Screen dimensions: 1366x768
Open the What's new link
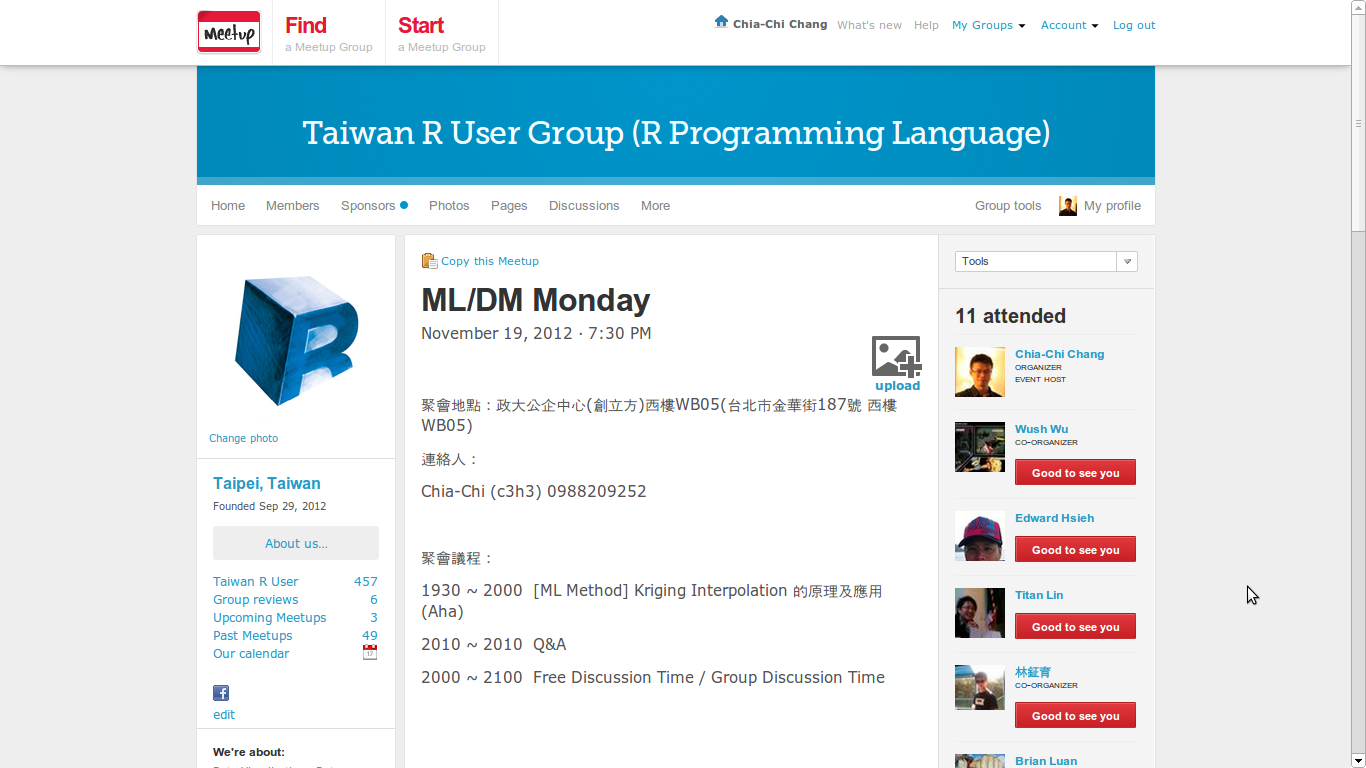(869, 25)
